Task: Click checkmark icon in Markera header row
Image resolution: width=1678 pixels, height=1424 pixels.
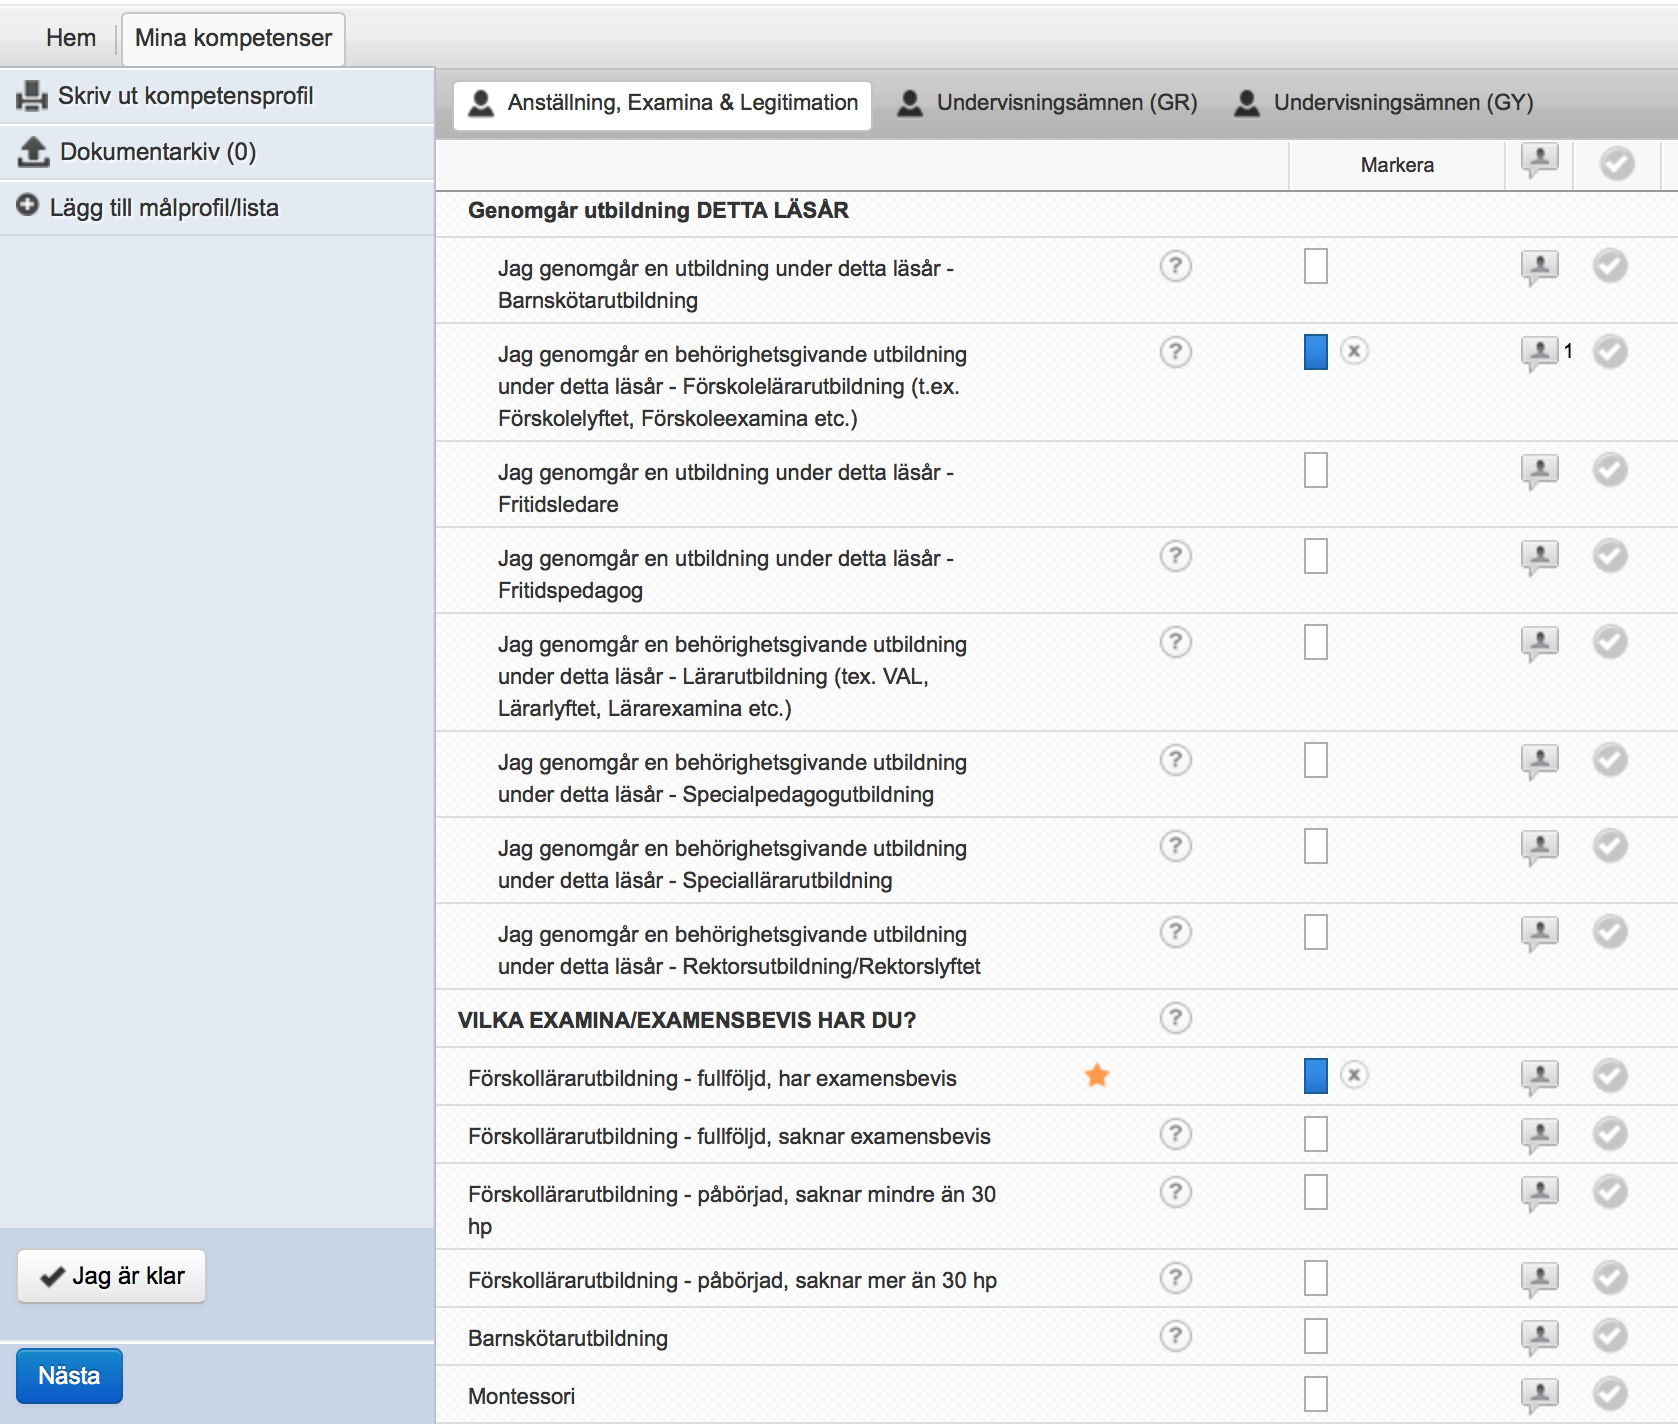Action: 1617,163
